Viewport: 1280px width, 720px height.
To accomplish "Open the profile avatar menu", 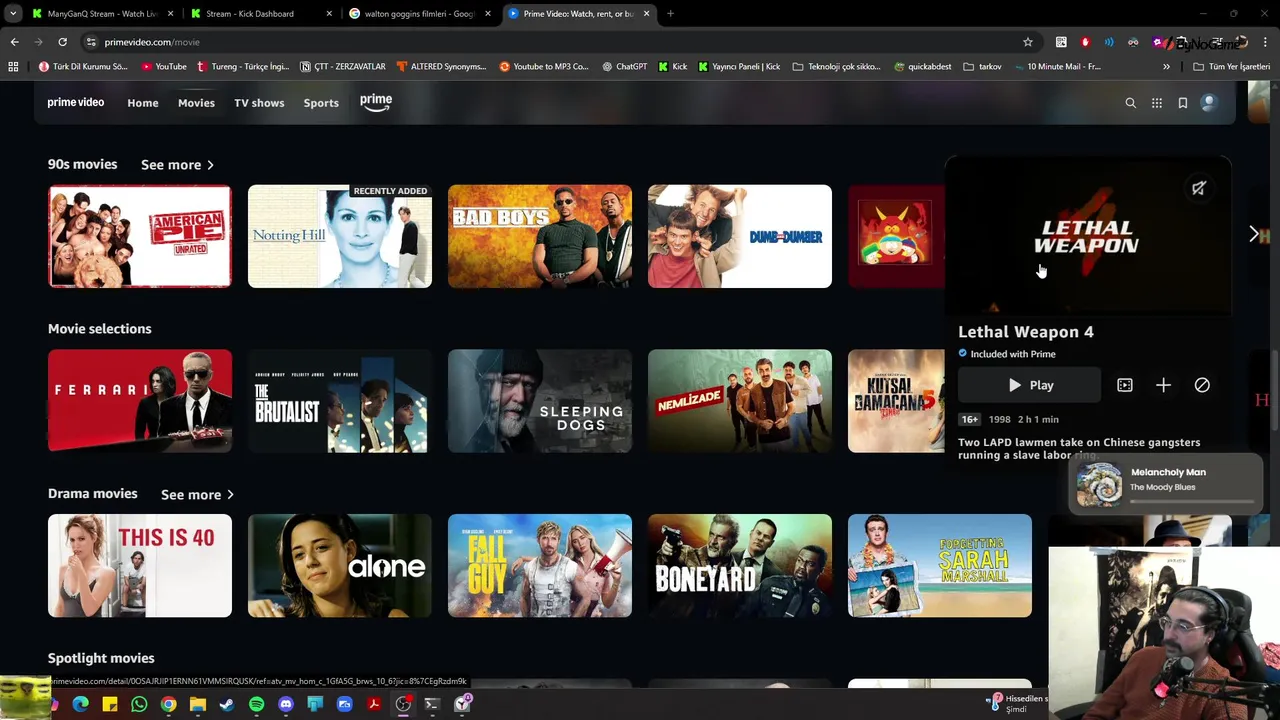I will tap(1208, 103).
